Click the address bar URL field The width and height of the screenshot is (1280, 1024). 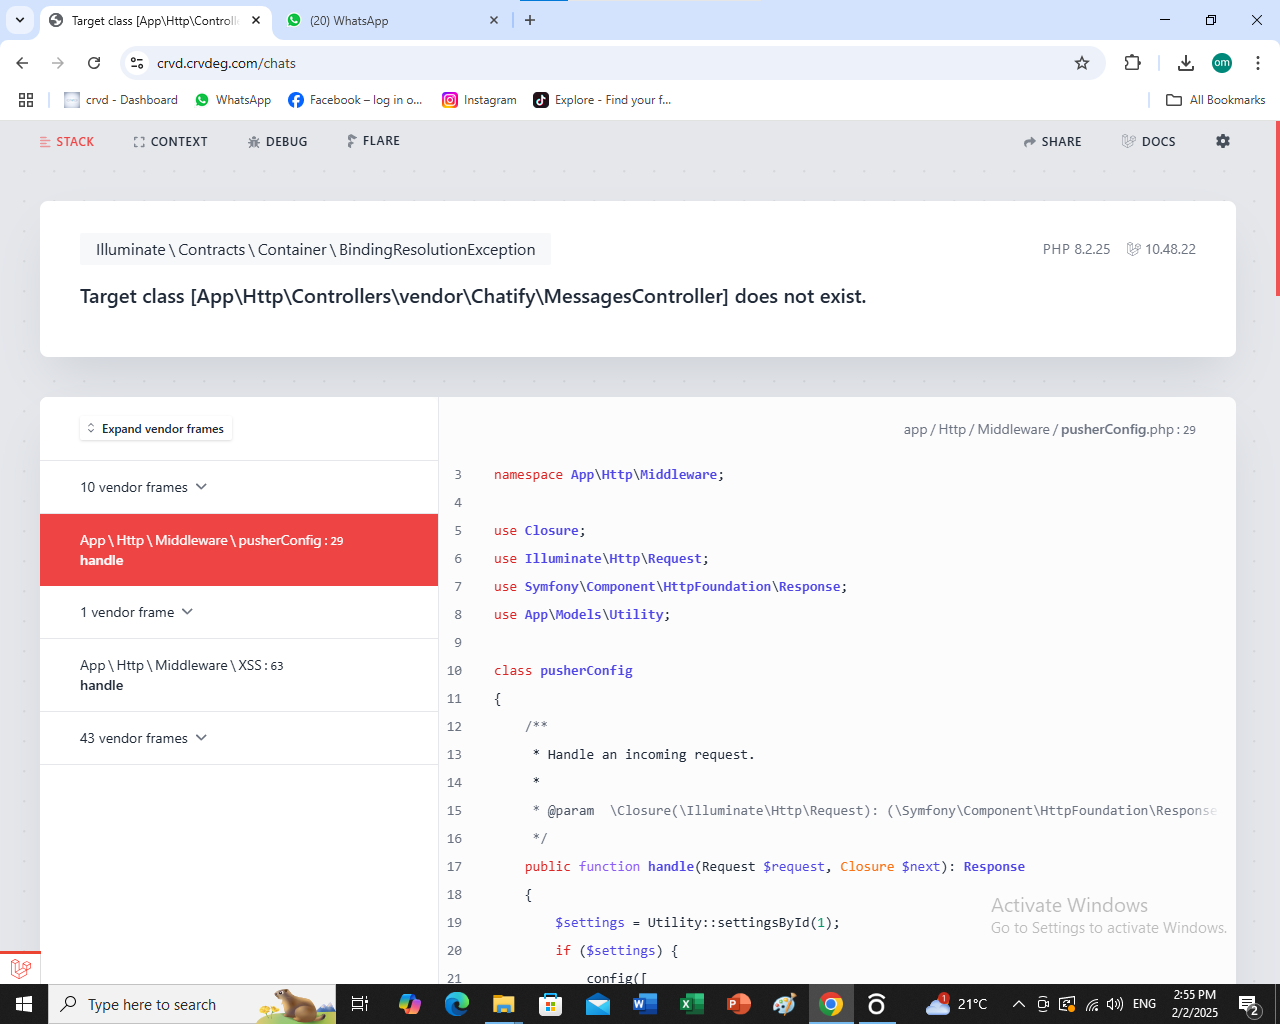[x=600, y=63]
